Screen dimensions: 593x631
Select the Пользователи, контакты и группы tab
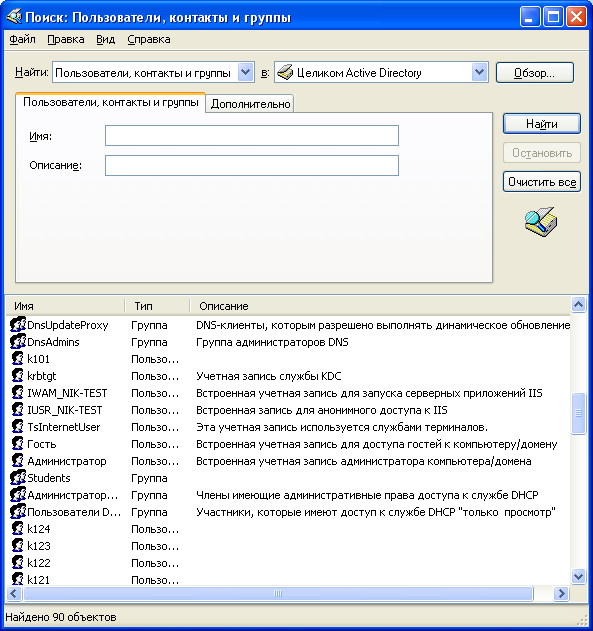(111, 102)
